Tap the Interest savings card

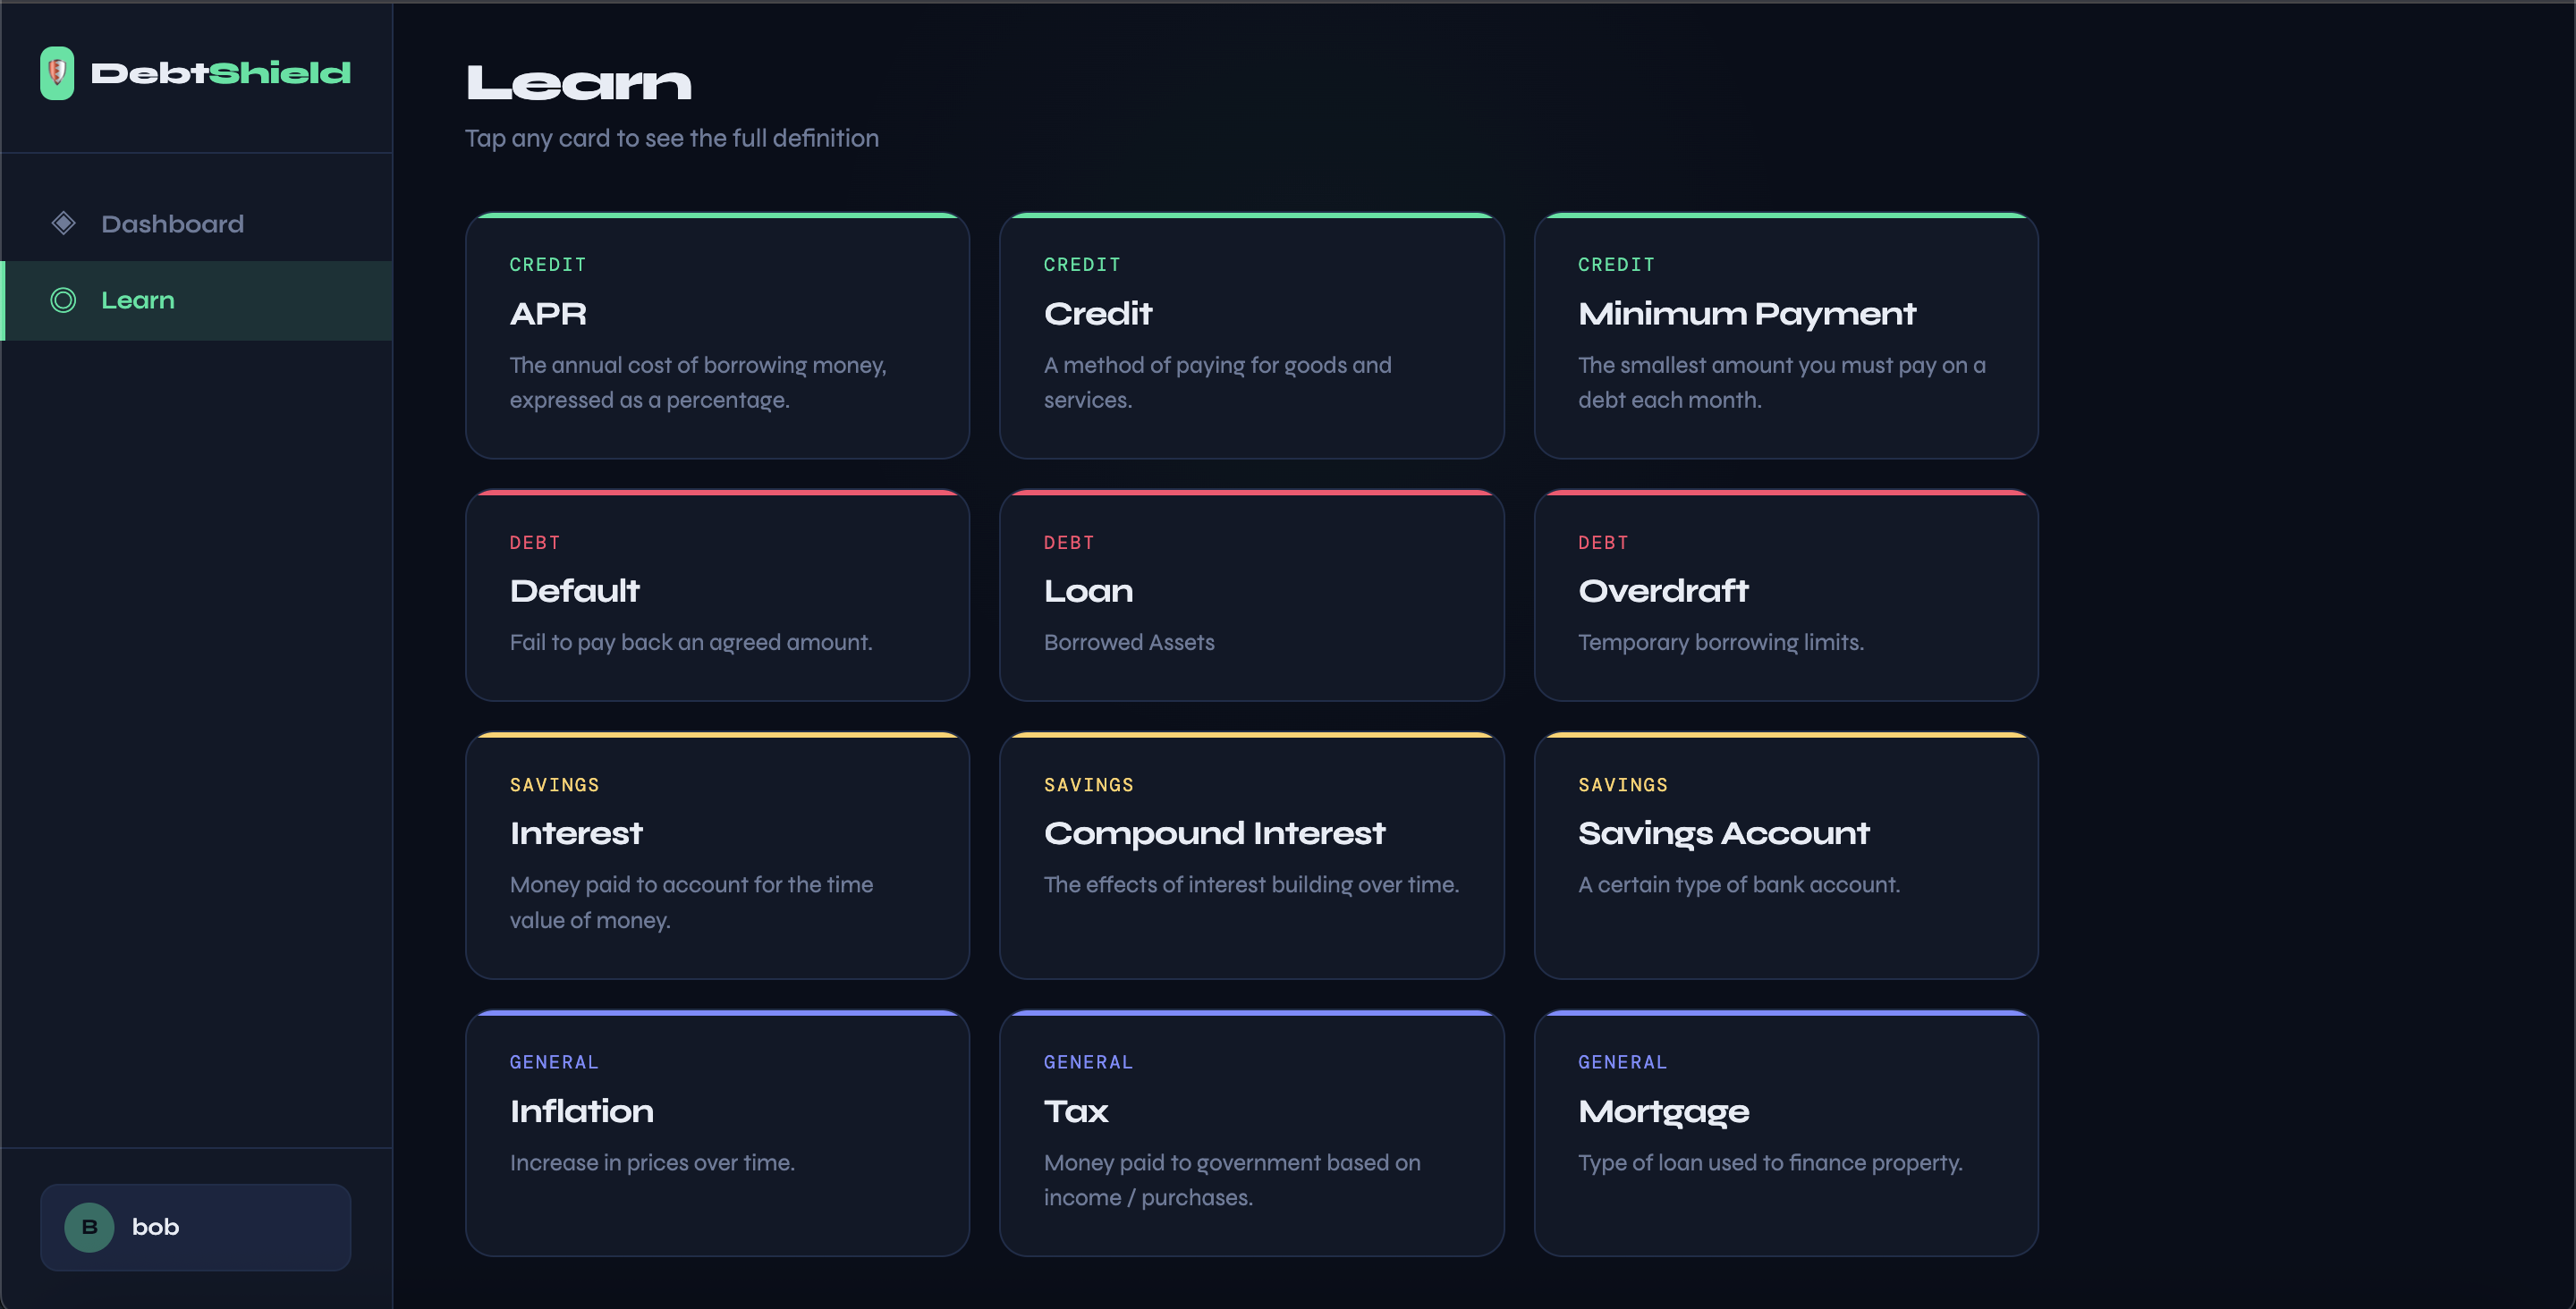717,856
